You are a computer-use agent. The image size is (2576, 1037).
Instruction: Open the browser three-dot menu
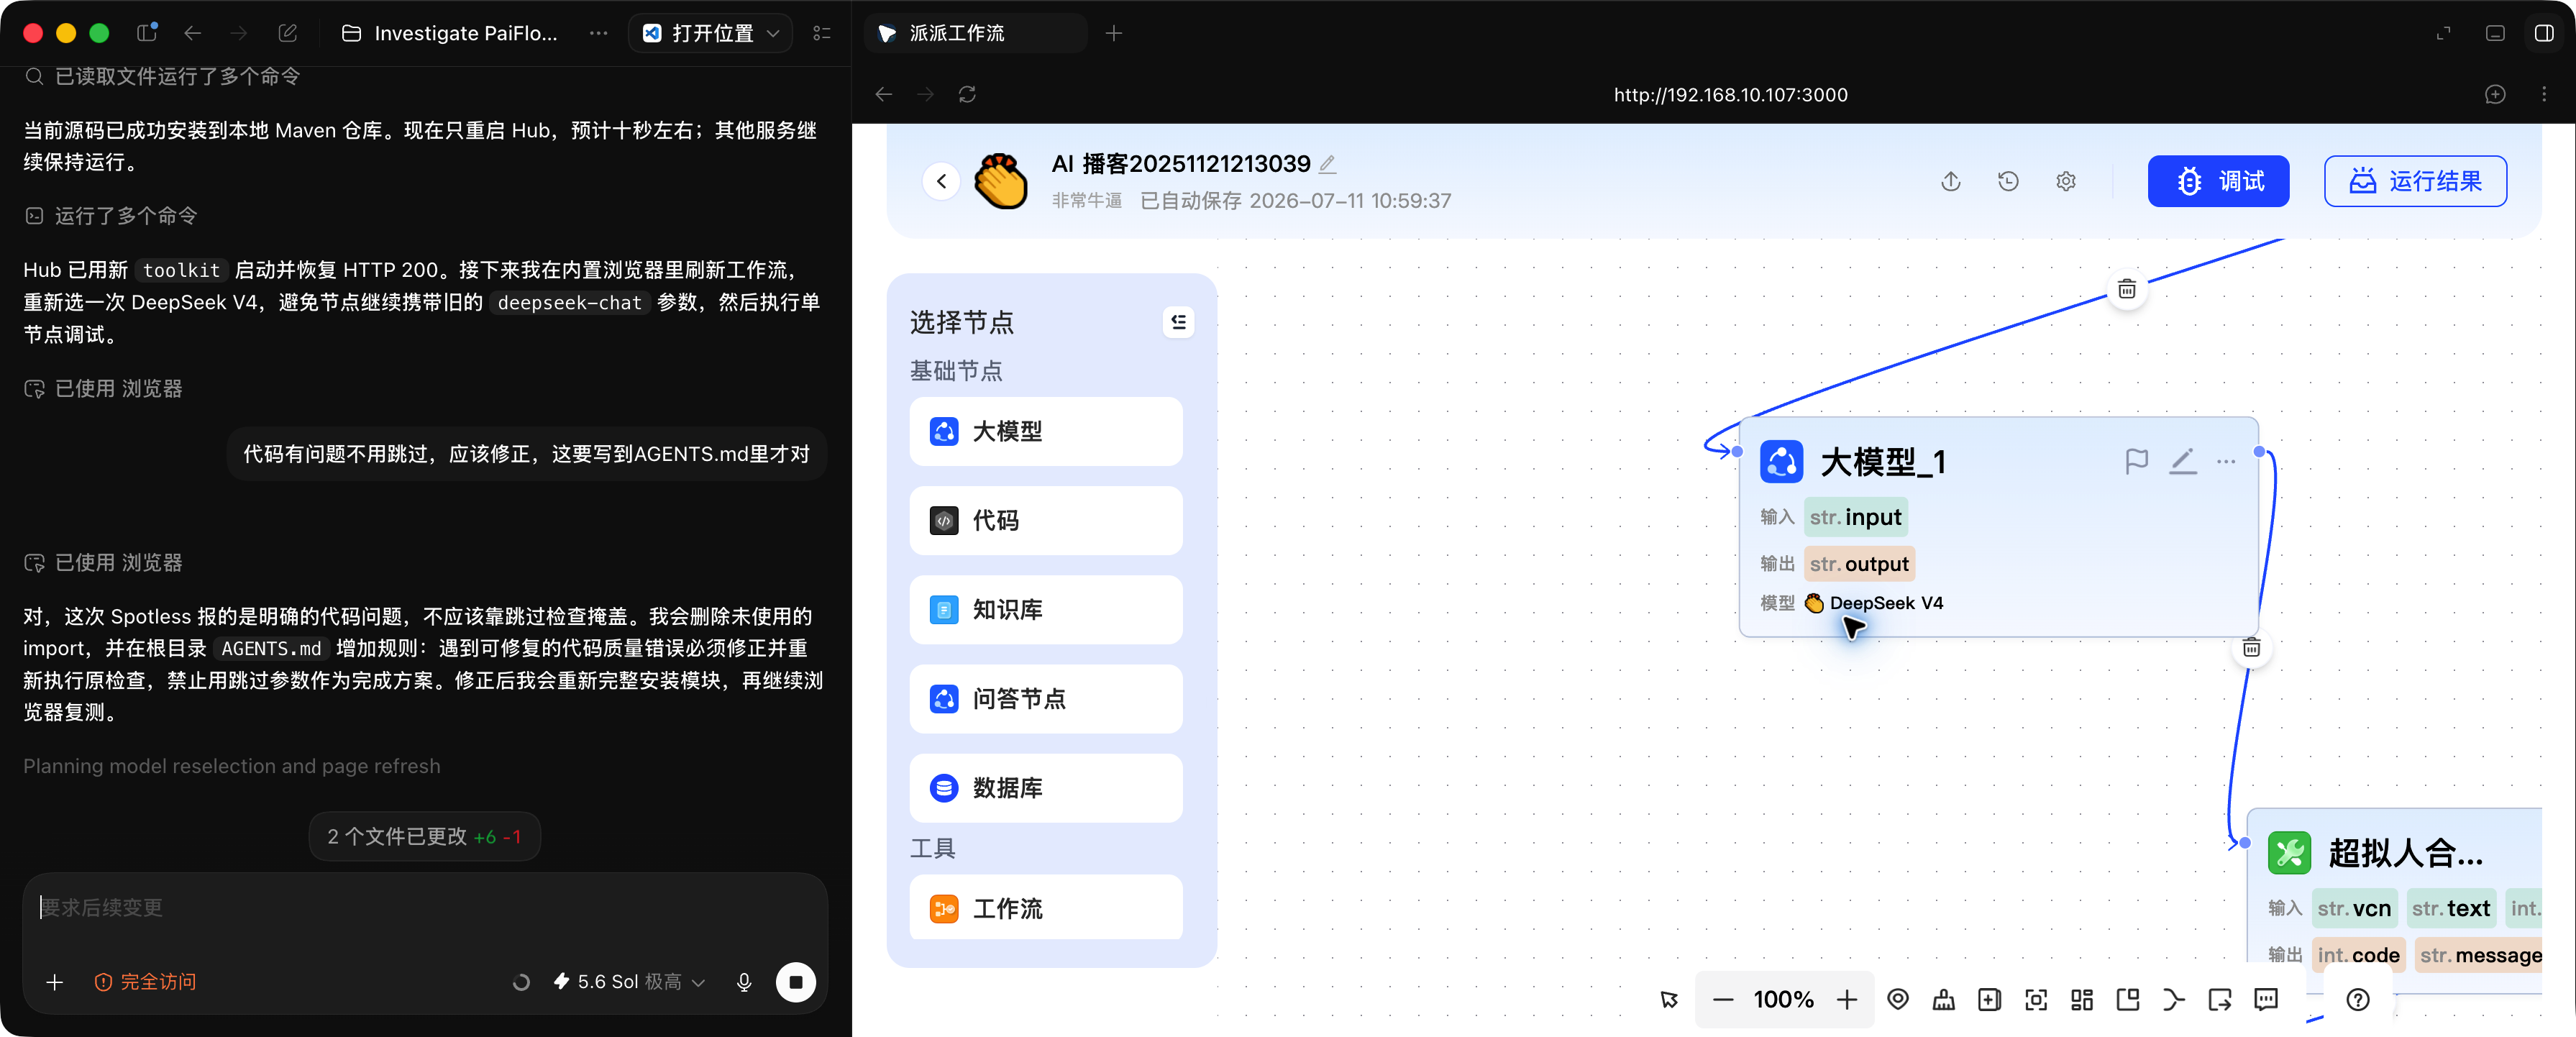[2544, 94]
